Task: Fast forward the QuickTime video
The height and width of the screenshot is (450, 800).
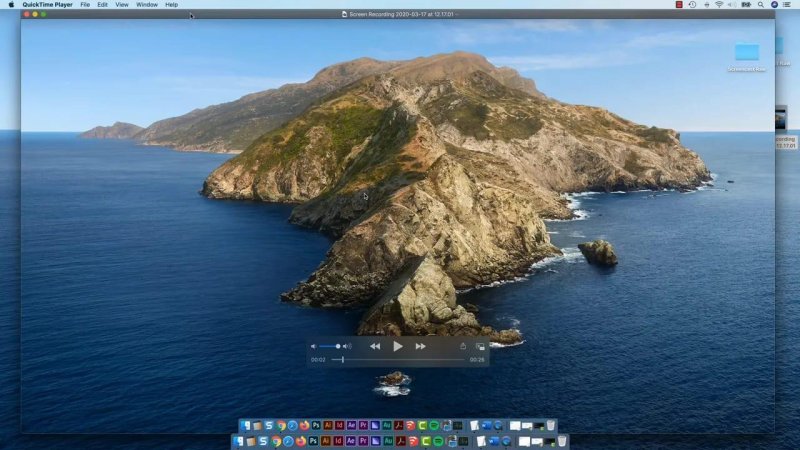Action: [x=420, y=346]
